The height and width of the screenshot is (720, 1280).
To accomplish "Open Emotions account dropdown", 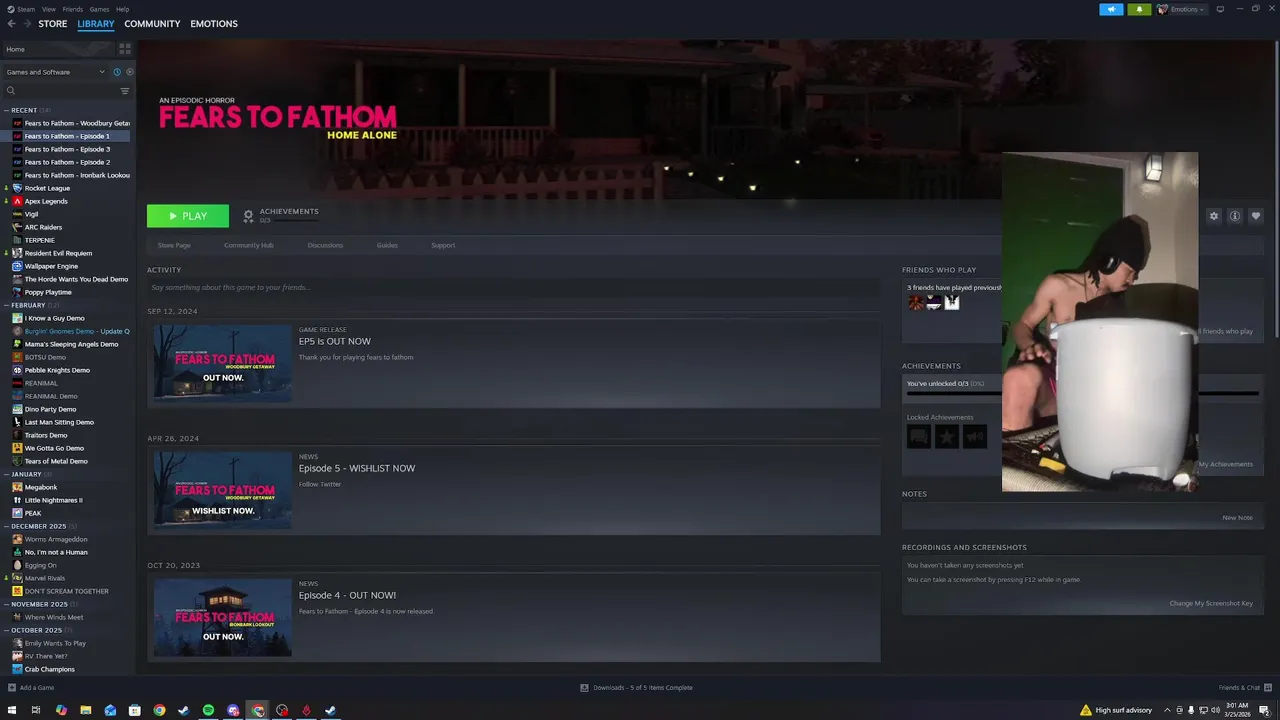I will pos(1181,9).
